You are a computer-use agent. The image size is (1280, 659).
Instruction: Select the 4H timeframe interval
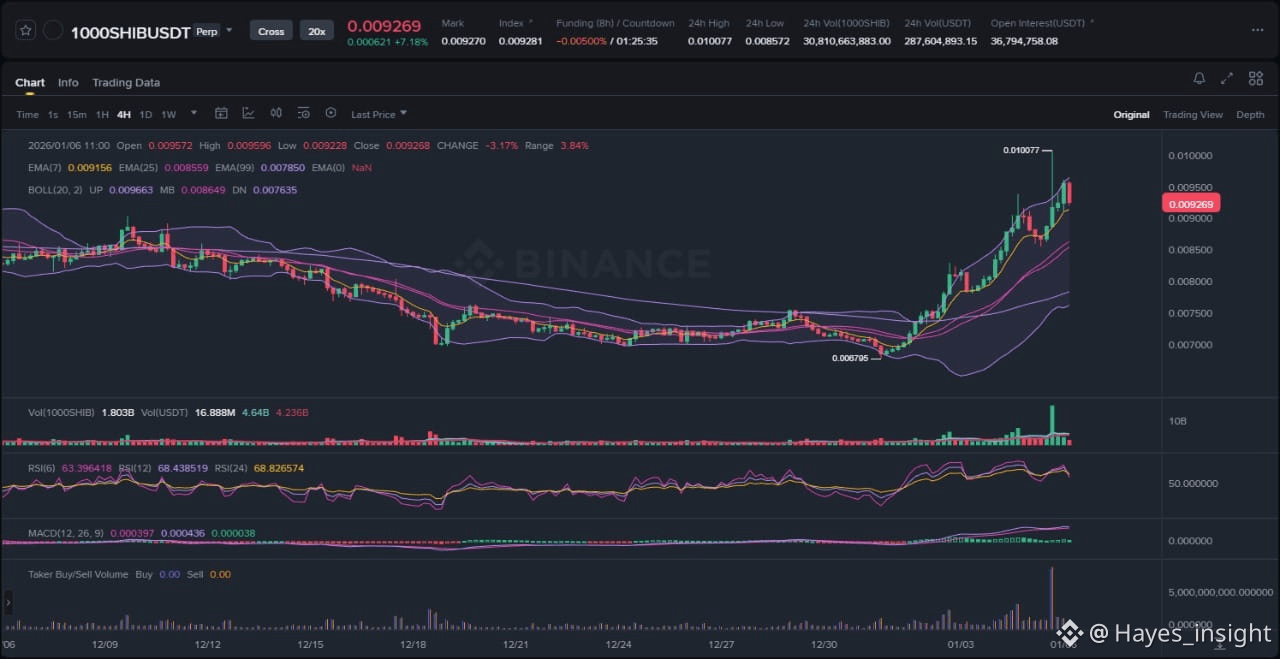[124, 115]
